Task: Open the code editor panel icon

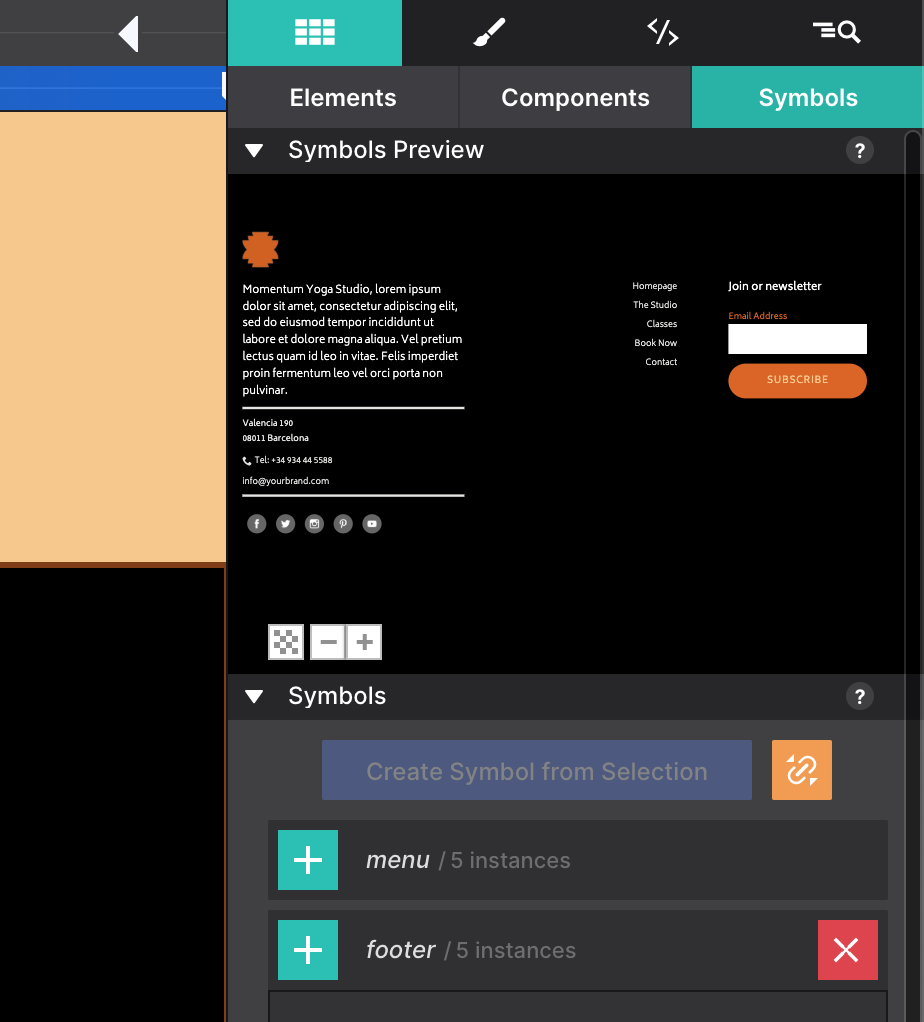Action: pos(663,32)
